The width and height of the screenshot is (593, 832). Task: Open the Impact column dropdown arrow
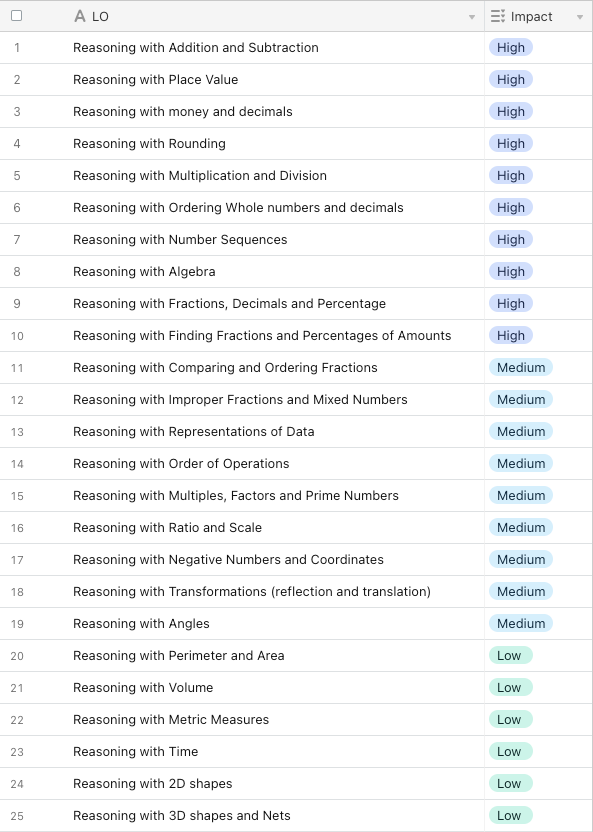pos(579,17)
